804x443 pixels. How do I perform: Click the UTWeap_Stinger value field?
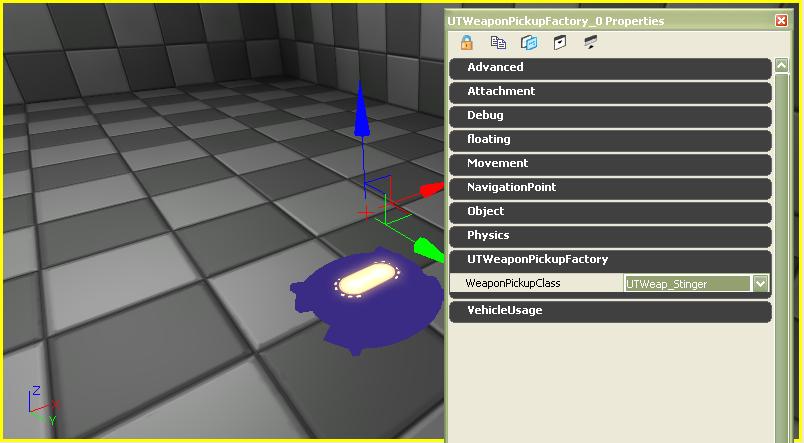pos(687,284)
